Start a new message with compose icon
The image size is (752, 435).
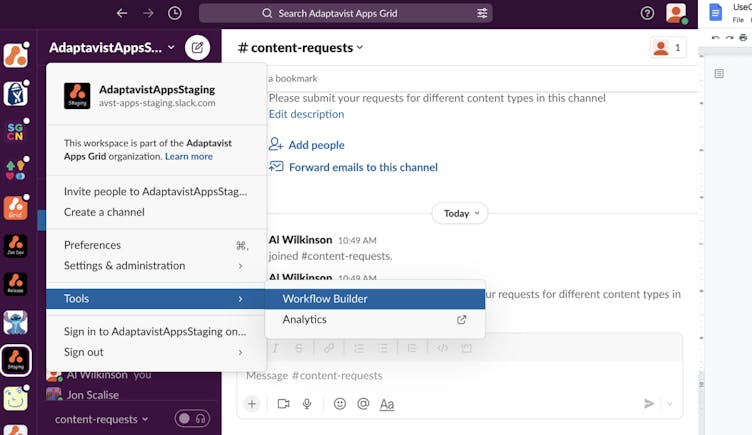pyautogui.click(x=197, y=47)
